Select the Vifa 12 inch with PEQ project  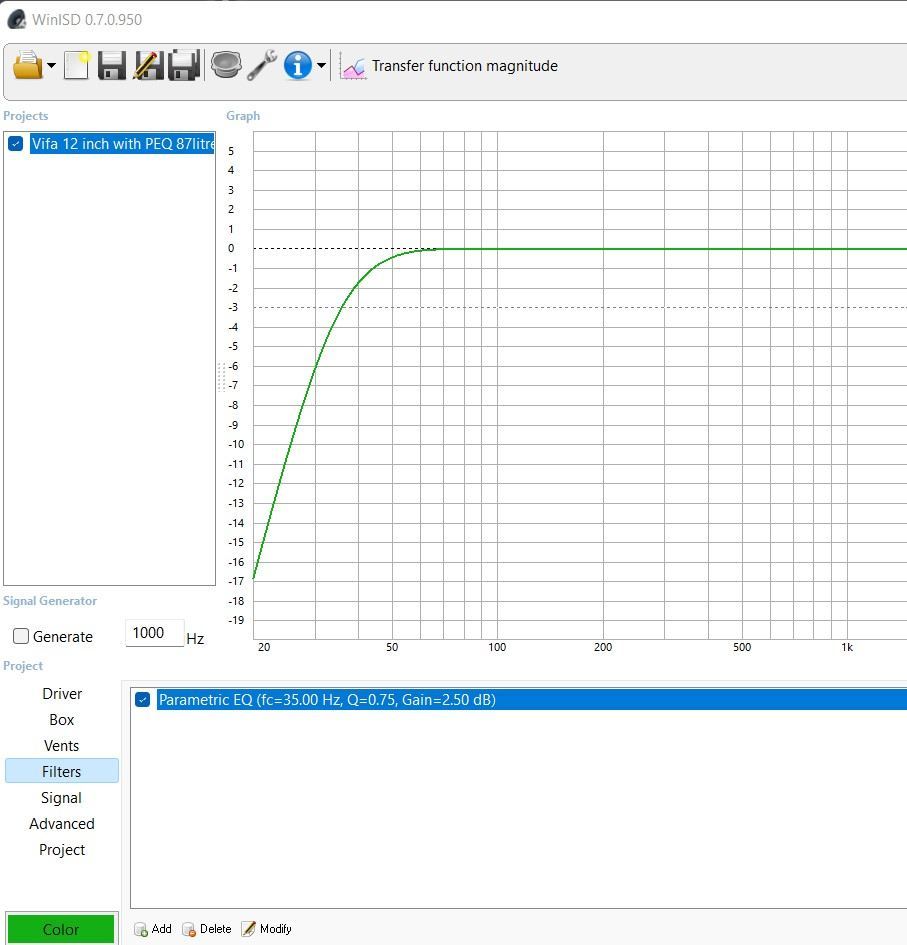(x=122, y=143)
